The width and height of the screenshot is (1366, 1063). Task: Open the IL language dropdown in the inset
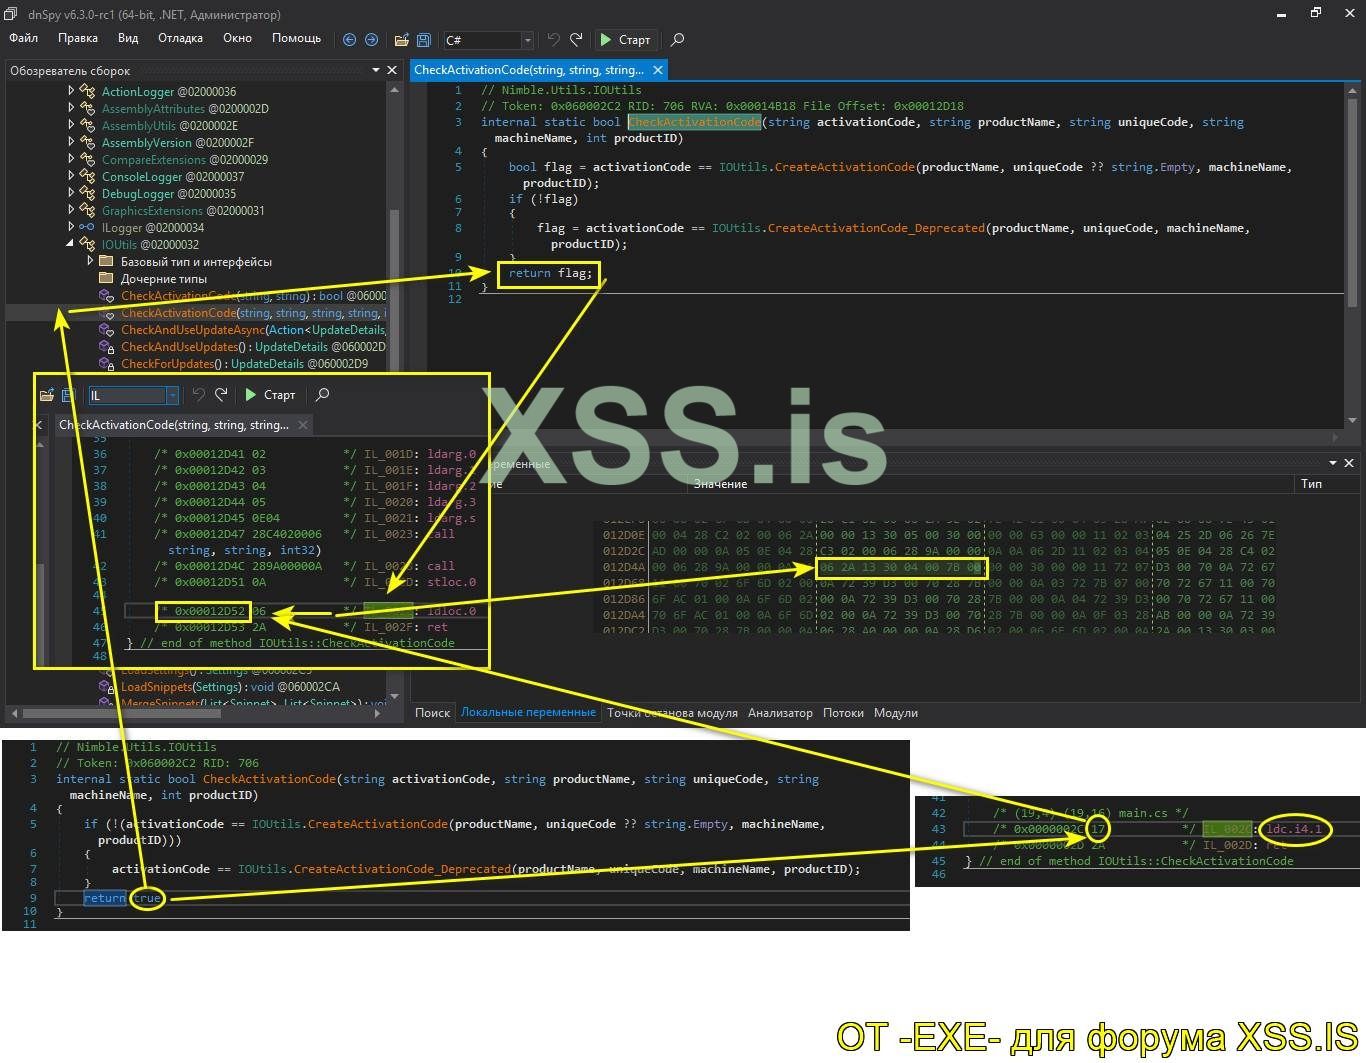click(134, 395)
